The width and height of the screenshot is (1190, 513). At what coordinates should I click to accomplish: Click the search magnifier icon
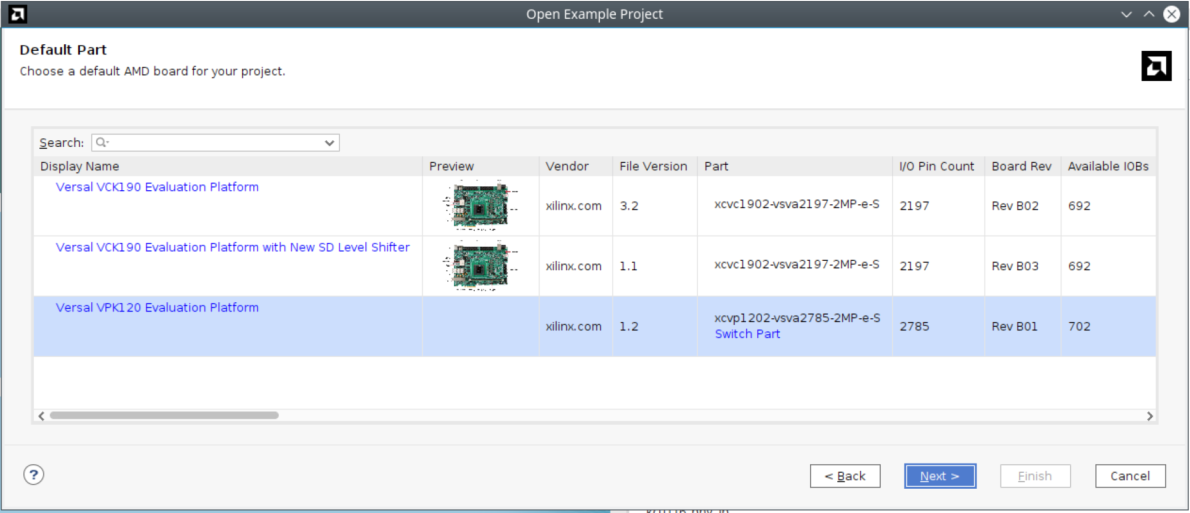(101, 143)
